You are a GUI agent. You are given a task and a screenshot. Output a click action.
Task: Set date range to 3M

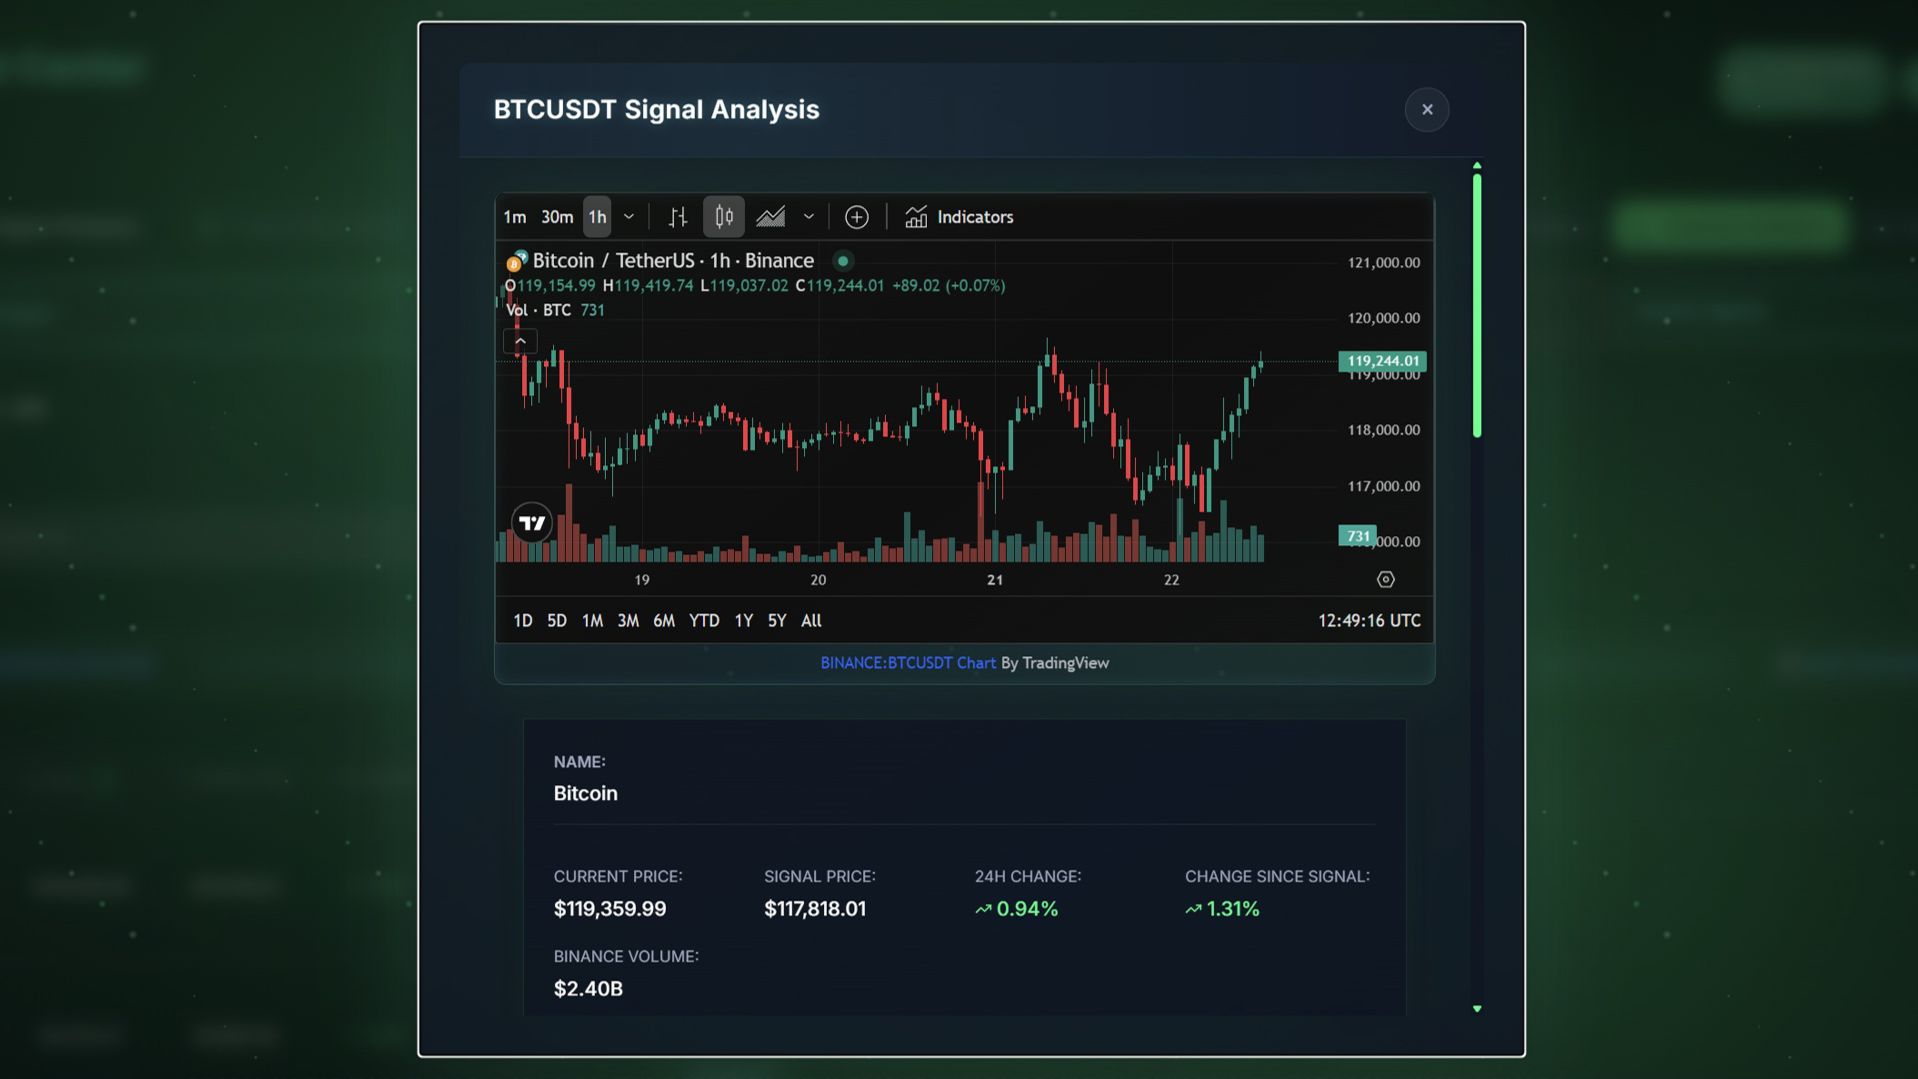click(628, 621)
